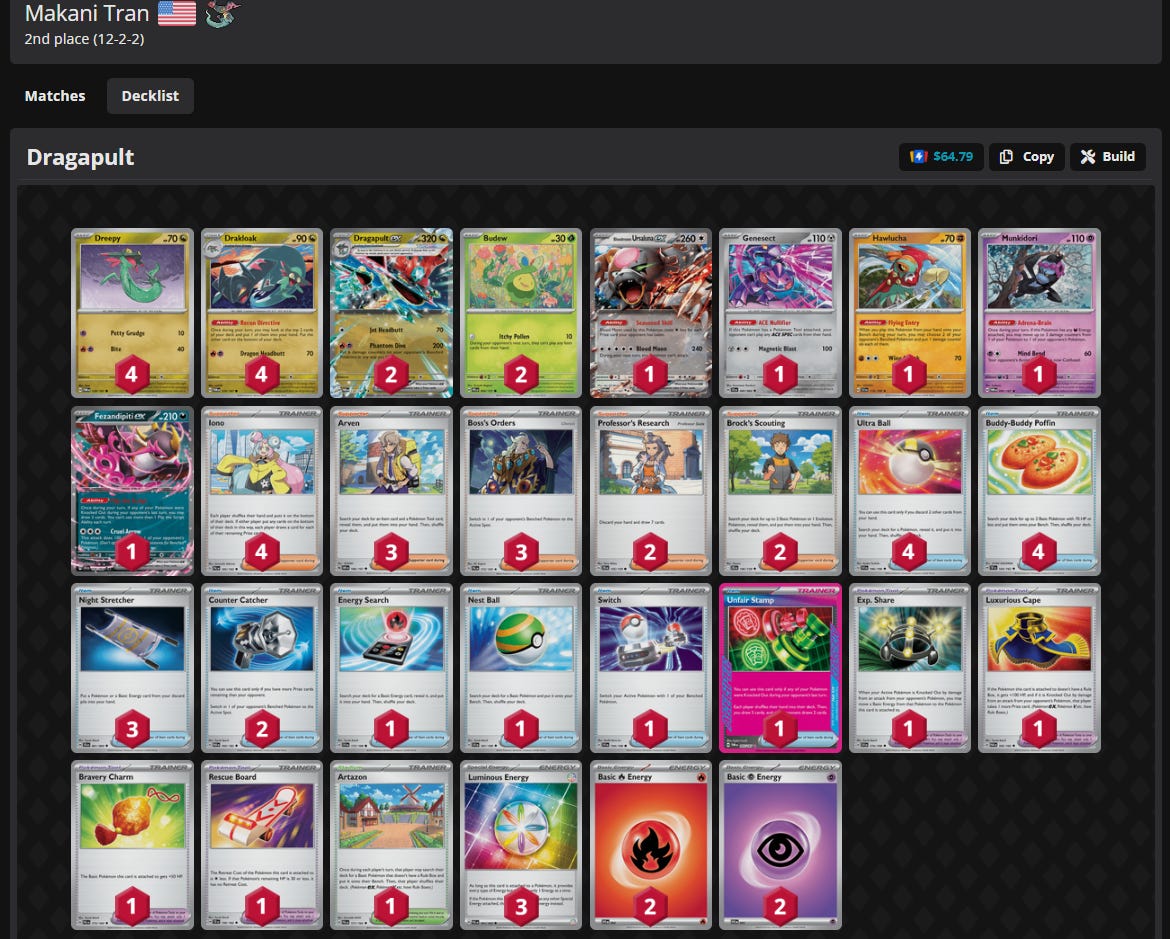Image resolution: width=1170 pixels, height=939 pixels.
Task: Open the Energy Search card
Action: 391,668
